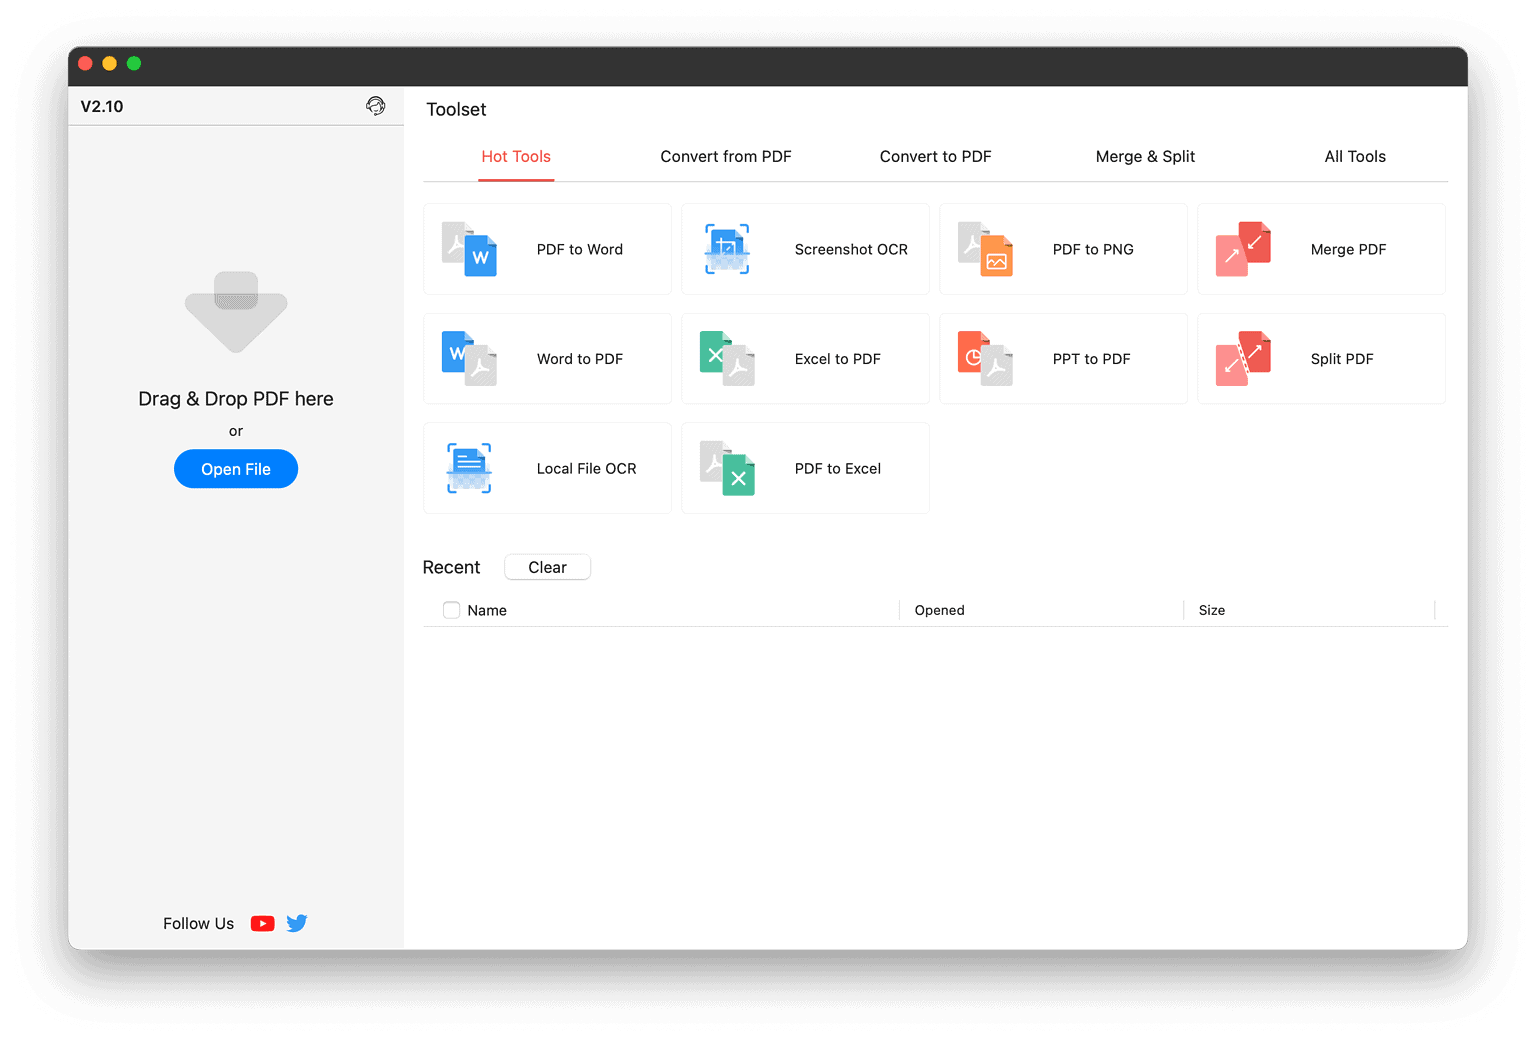Open the Excel to PDF tool
Viewport: 1536px width, 1038px height.
(x=805, y=358)
